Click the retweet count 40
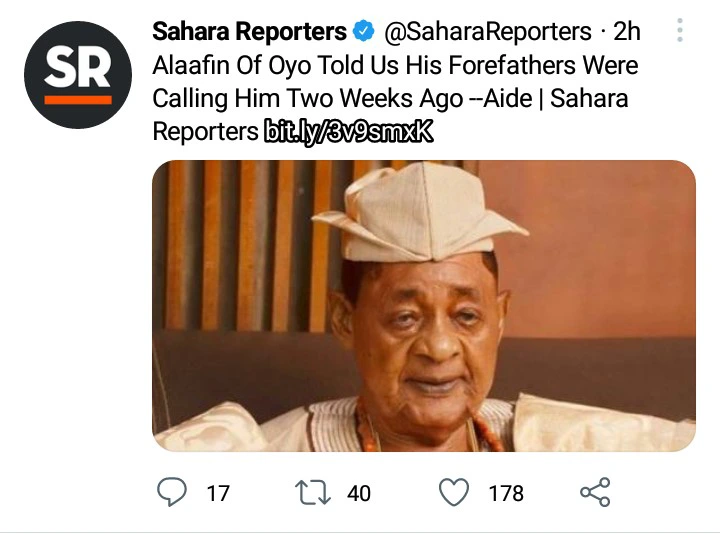 tap(358, 493)
